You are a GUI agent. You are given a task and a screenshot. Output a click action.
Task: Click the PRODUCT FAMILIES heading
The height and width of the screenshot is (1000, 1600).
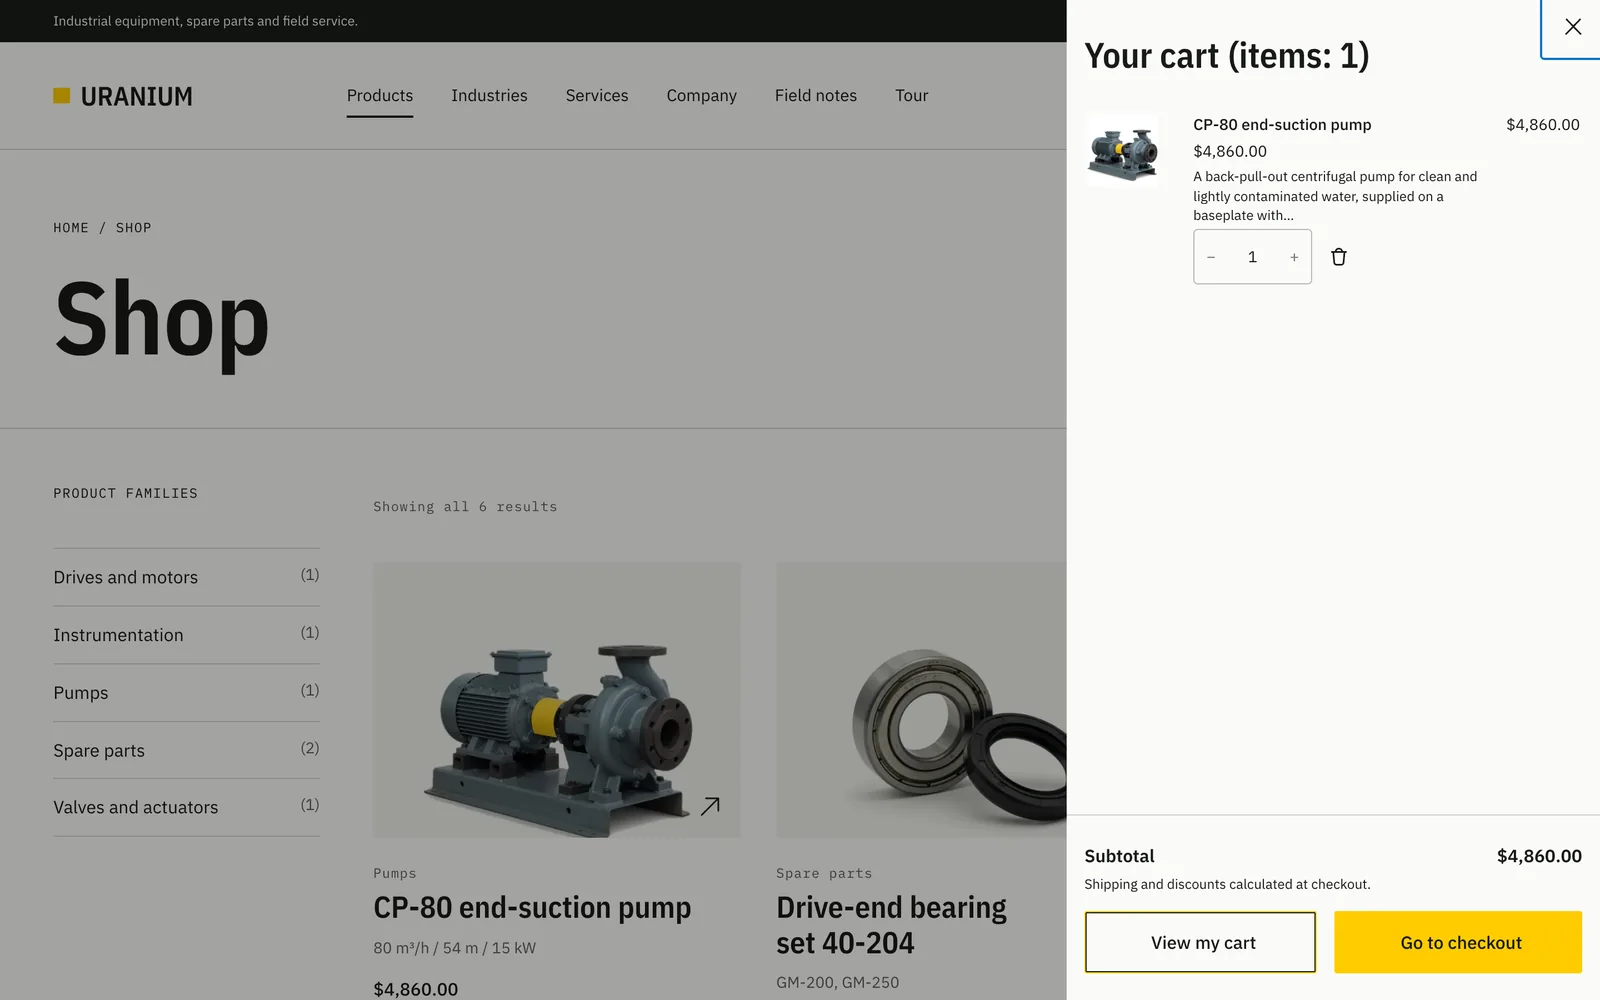[x=126, y=493]
